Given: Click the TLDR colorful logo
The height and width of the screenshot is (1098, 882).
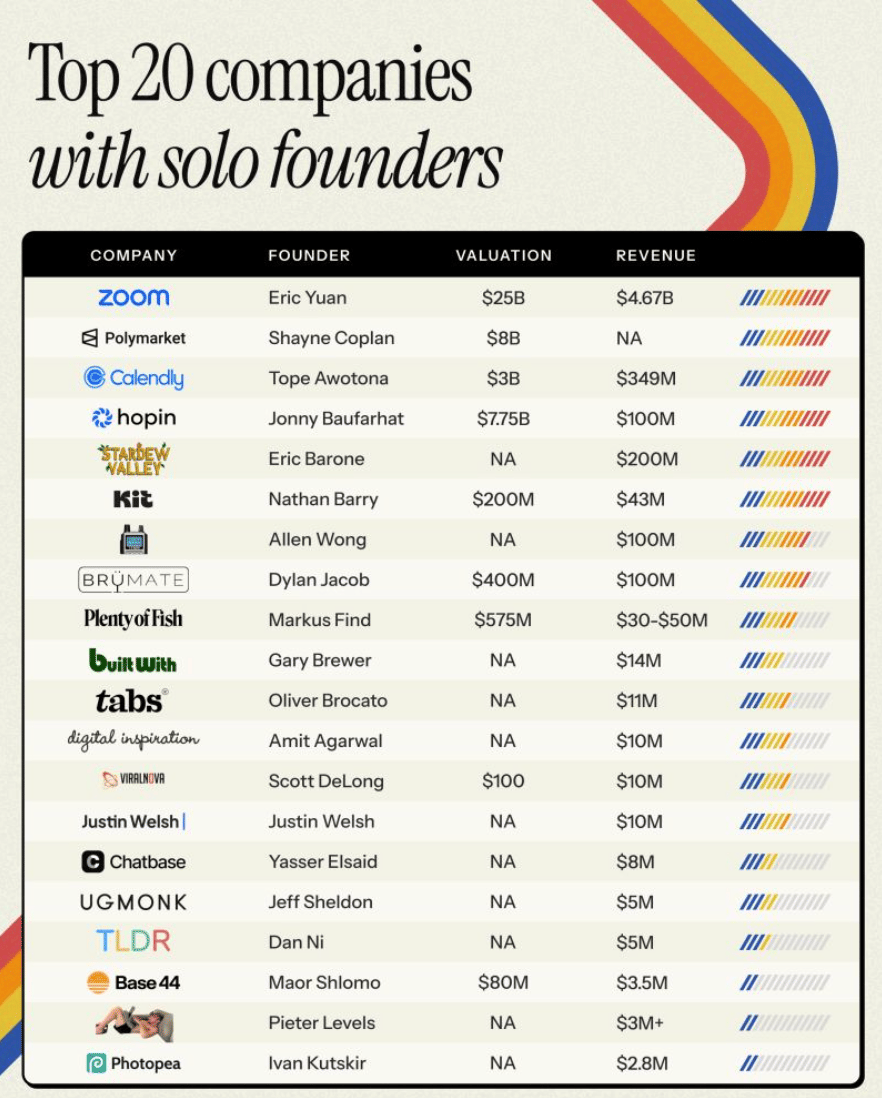Looking at the screenshot, I should [x=134, y=942].
